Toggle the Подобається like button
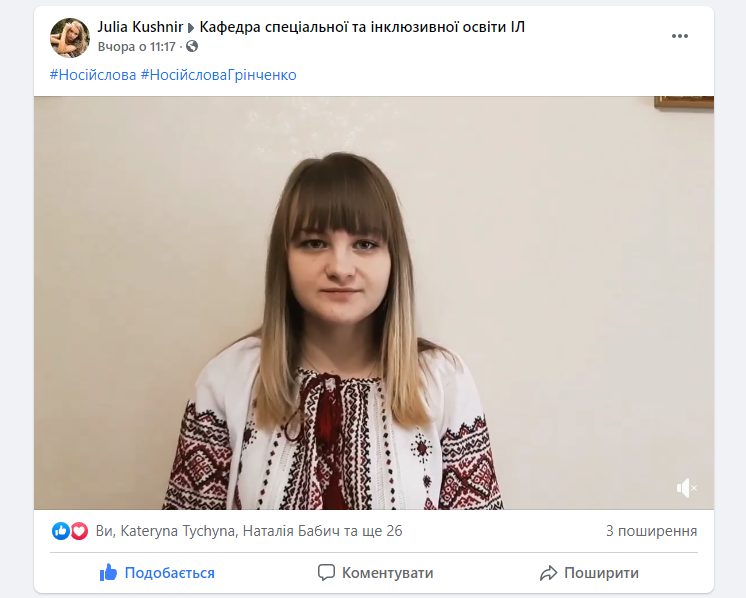Viewport: 746px width, 598px height. 157,573
